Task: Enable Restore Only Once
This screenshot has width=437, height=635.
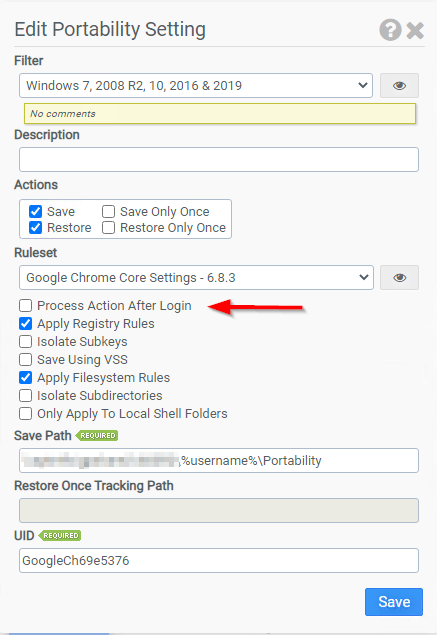Action: 108,228
